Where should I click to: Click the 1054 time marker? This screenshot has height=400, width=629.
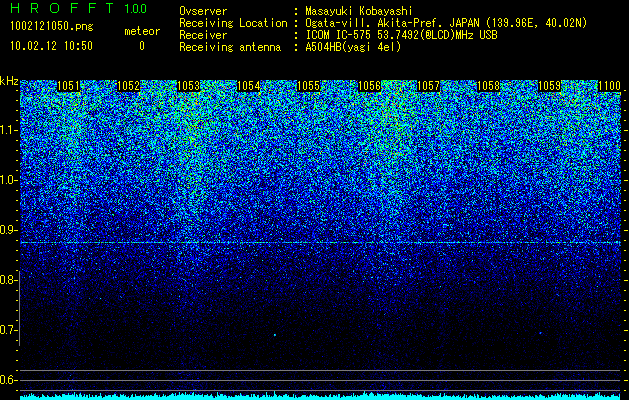249,86
